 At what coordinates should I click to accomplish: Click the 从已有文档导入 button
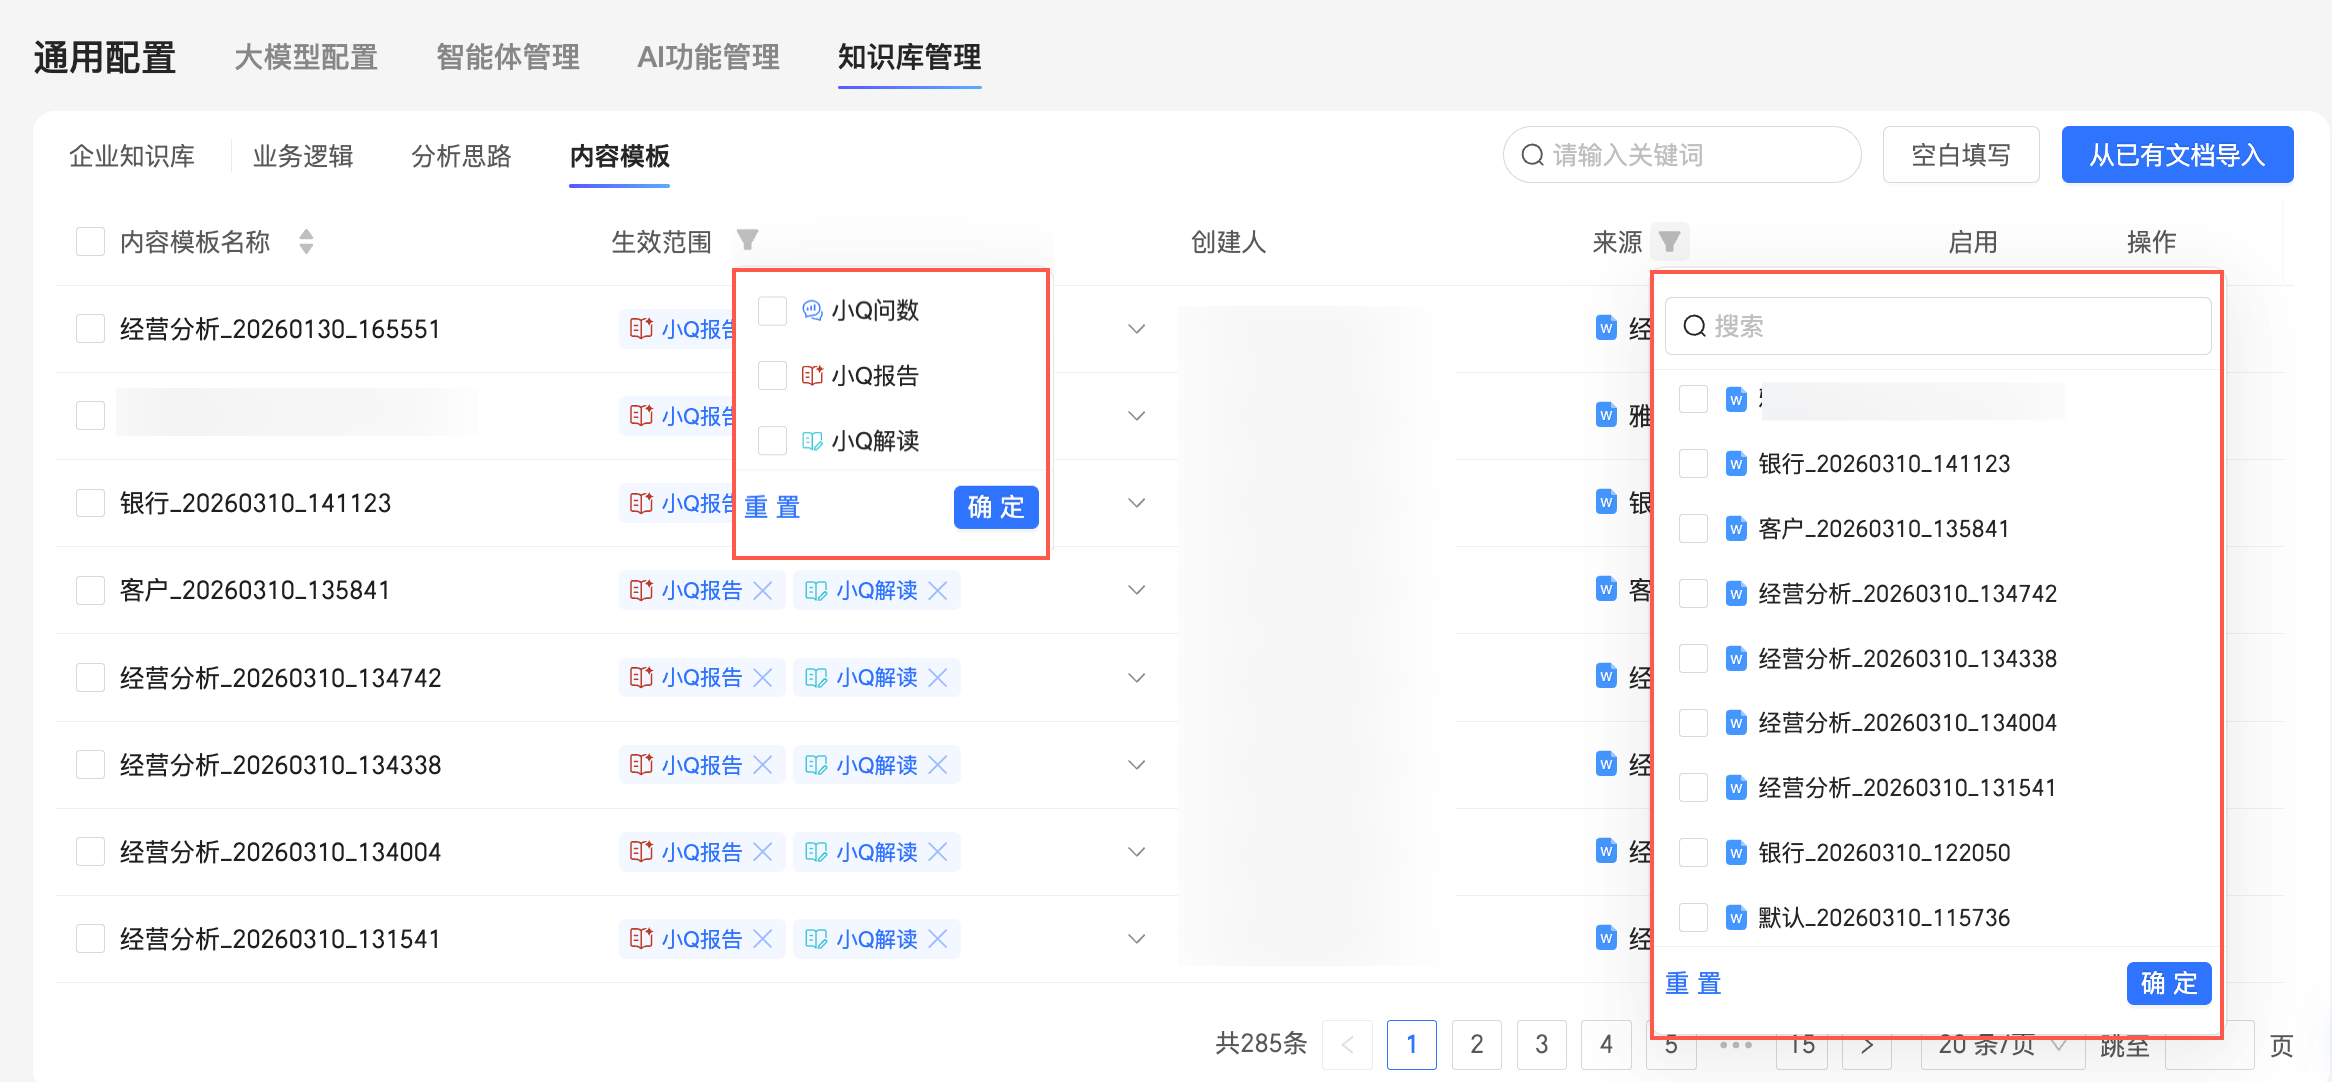click(2177, 155)
